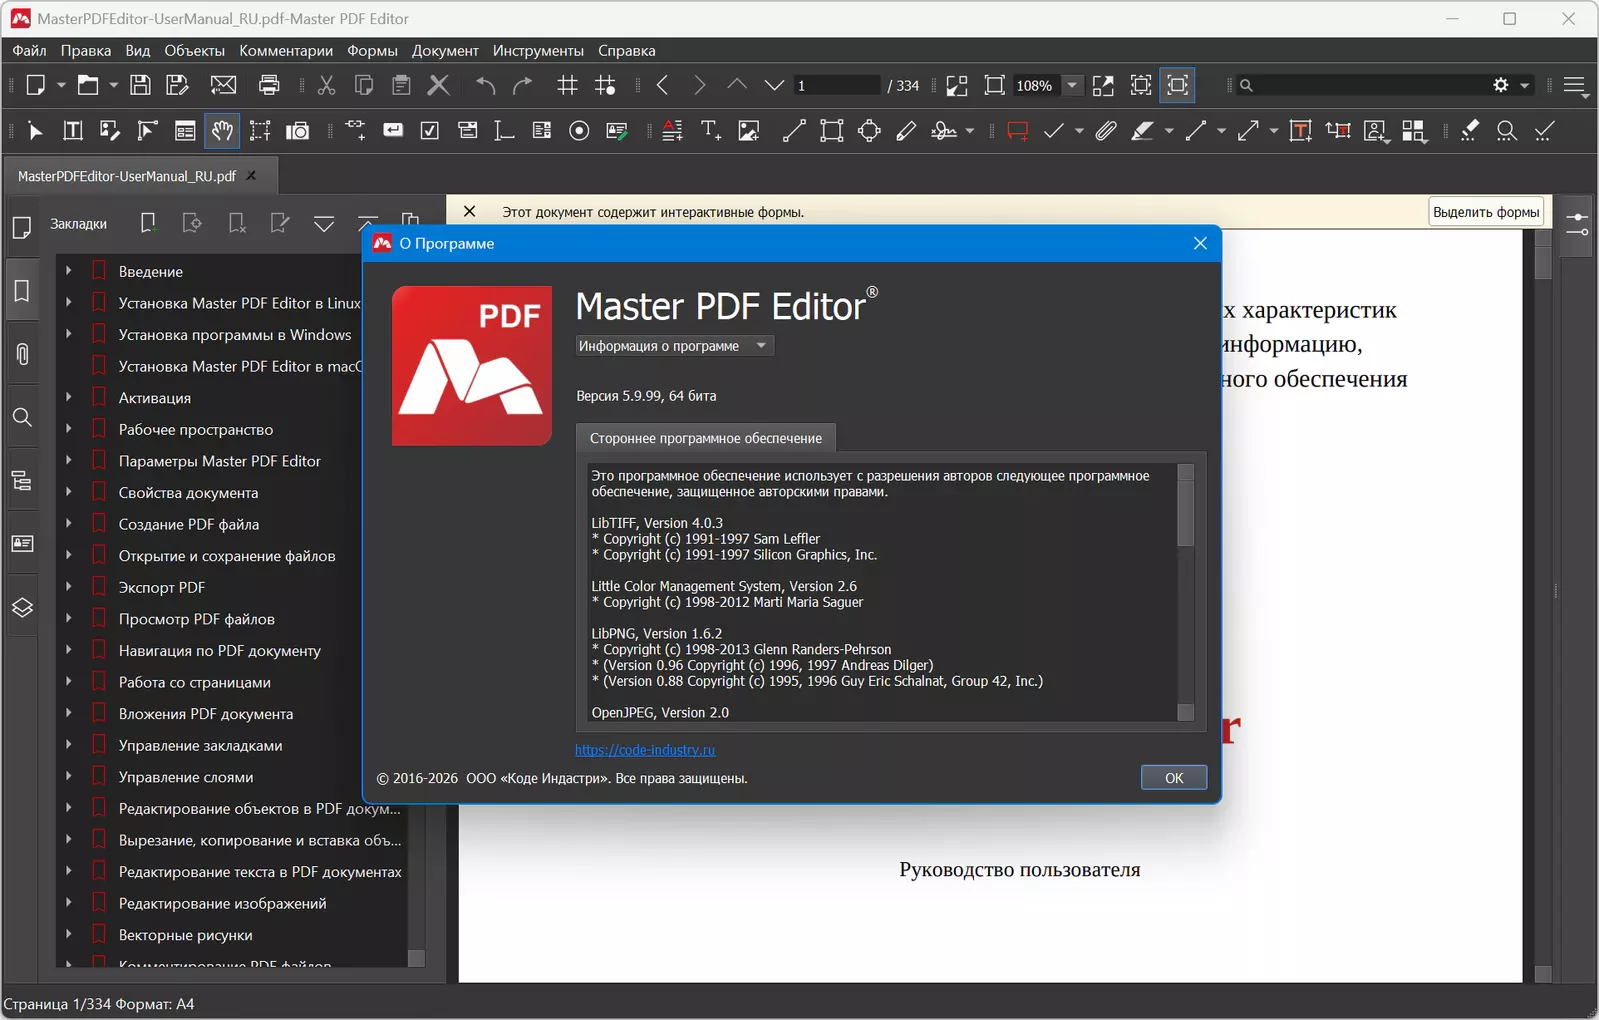Select the Check Box form field tool
Viewport: 1599px width, 1020px height.
click(430, 131)
